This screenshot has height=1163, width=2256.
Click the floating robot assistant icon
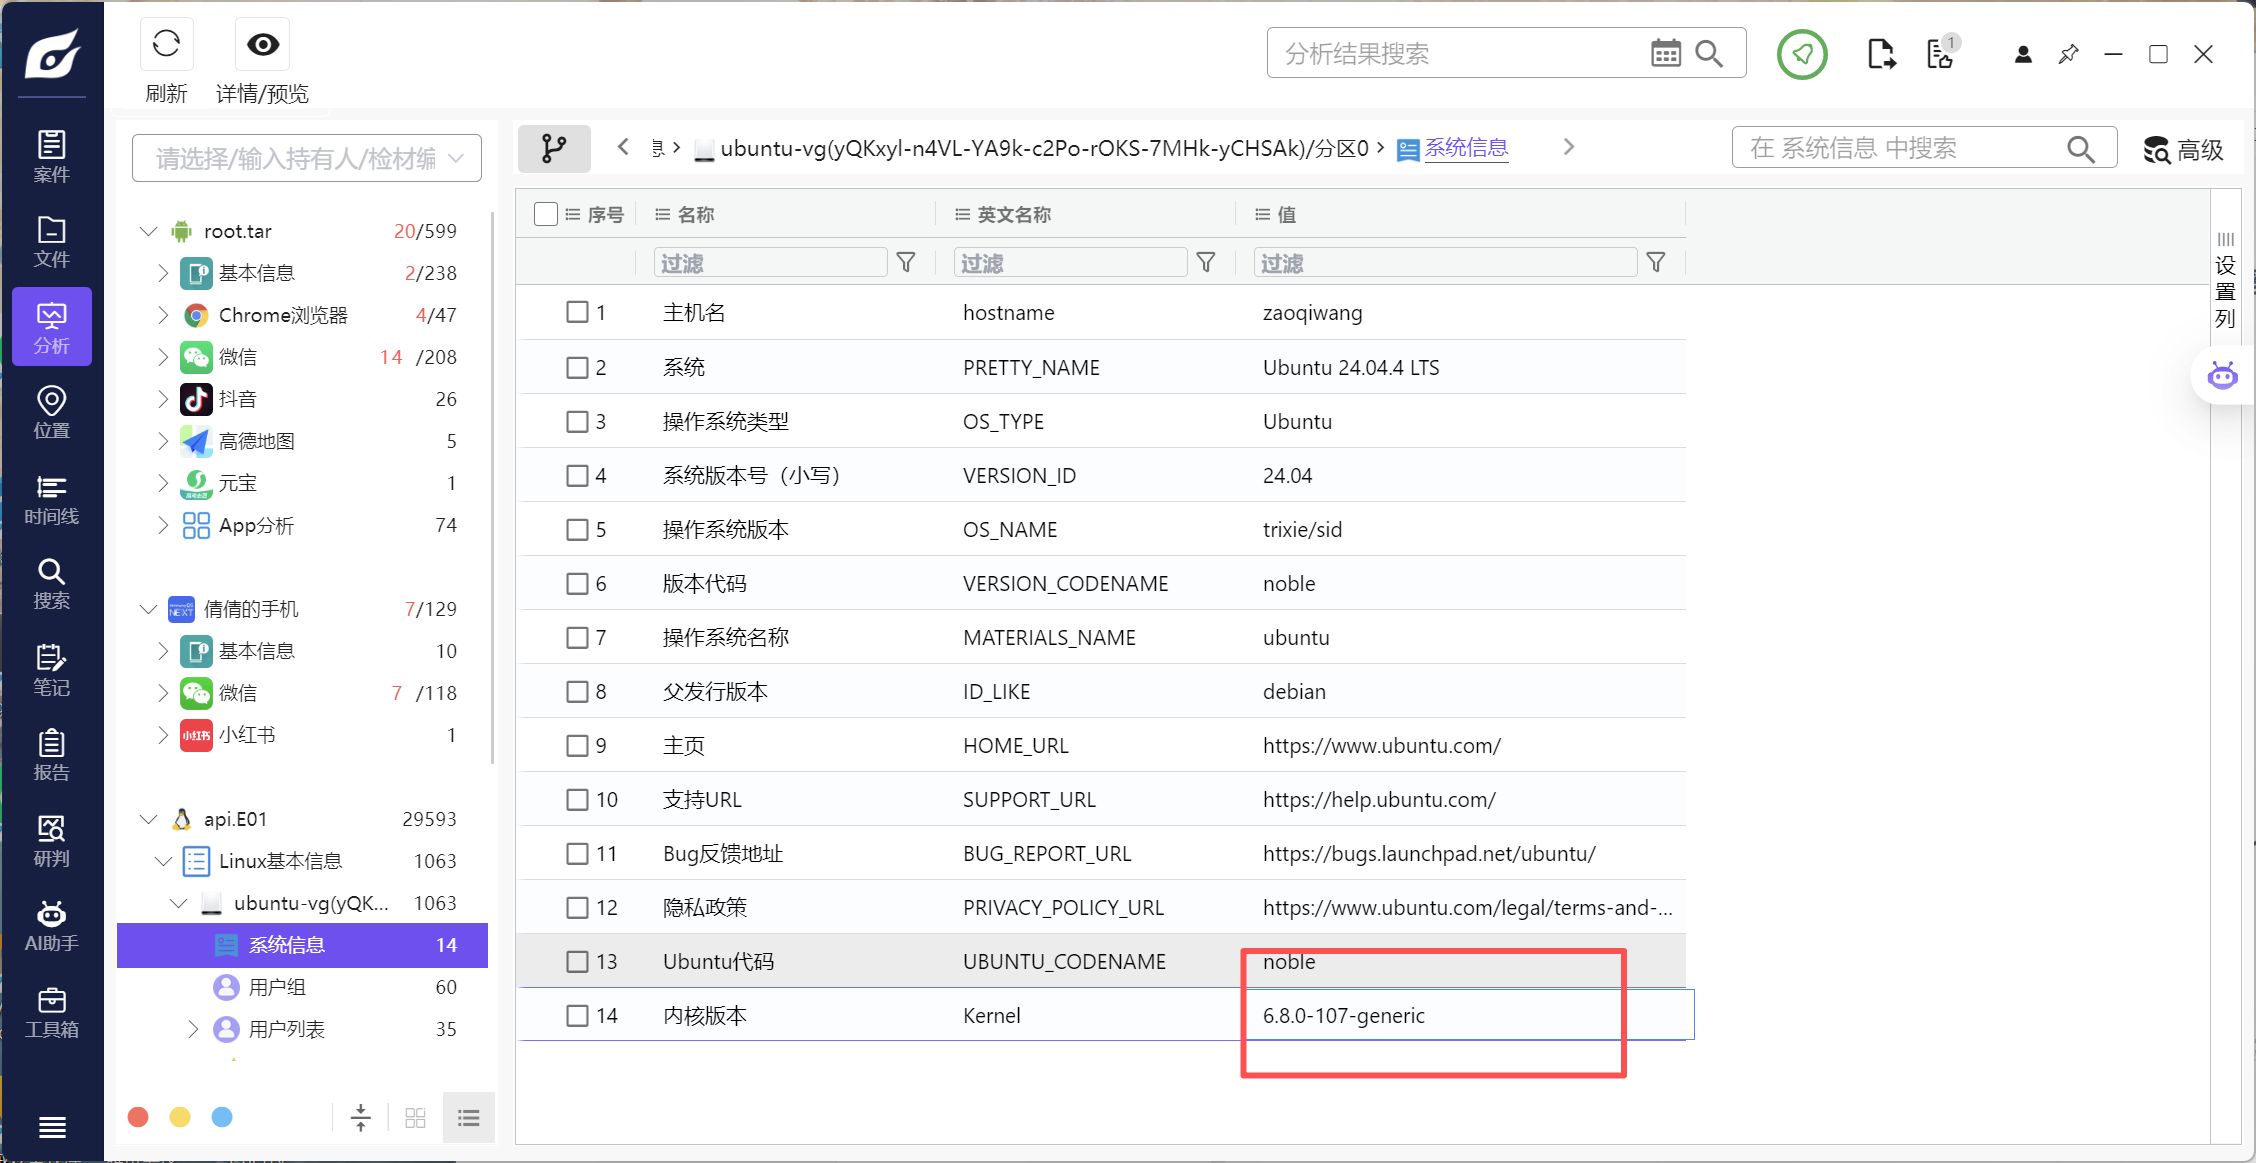pos(2222,376)
